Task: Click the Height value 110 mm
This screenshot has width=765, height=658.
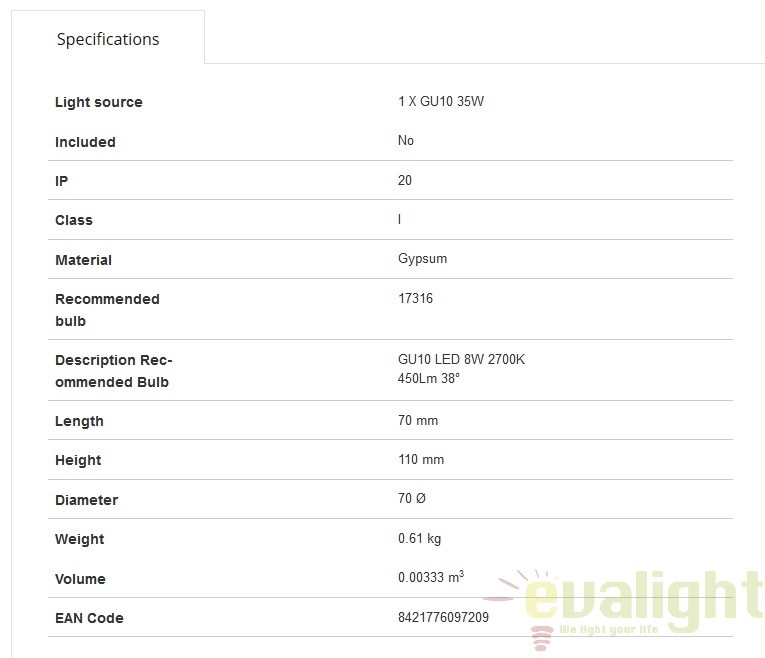Action: (x=421, y=459)
